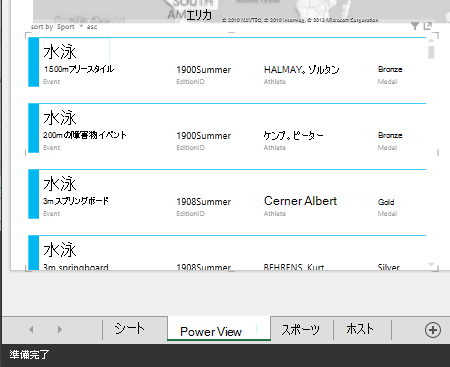Click the scroll up arrow of card list

(431, 40)
